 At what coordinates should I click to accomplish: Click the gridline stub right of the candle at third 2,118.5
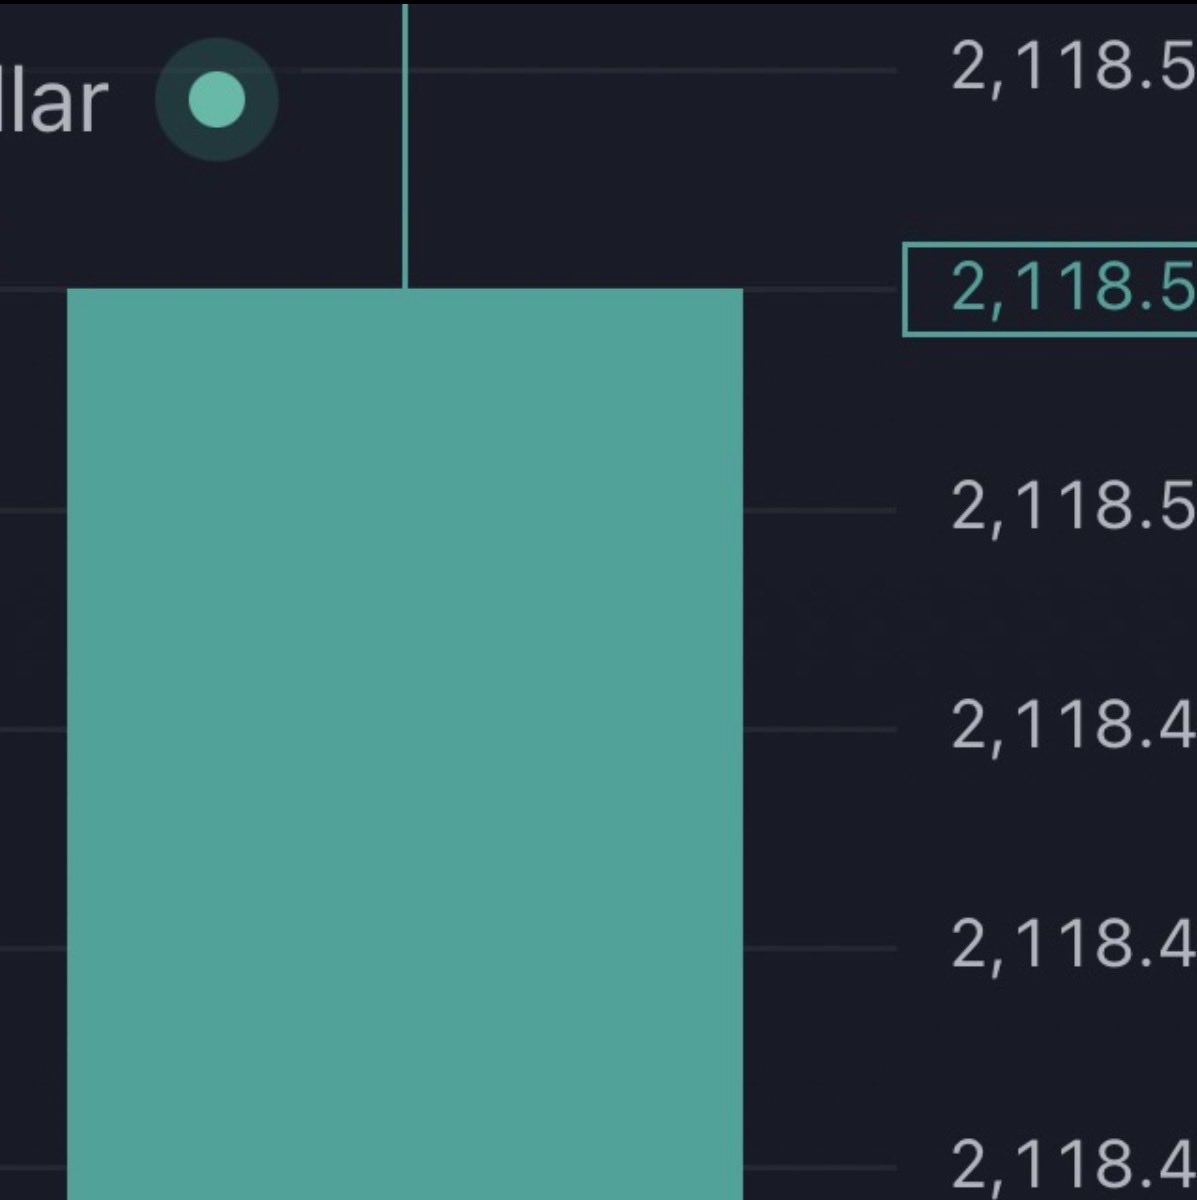820,510
